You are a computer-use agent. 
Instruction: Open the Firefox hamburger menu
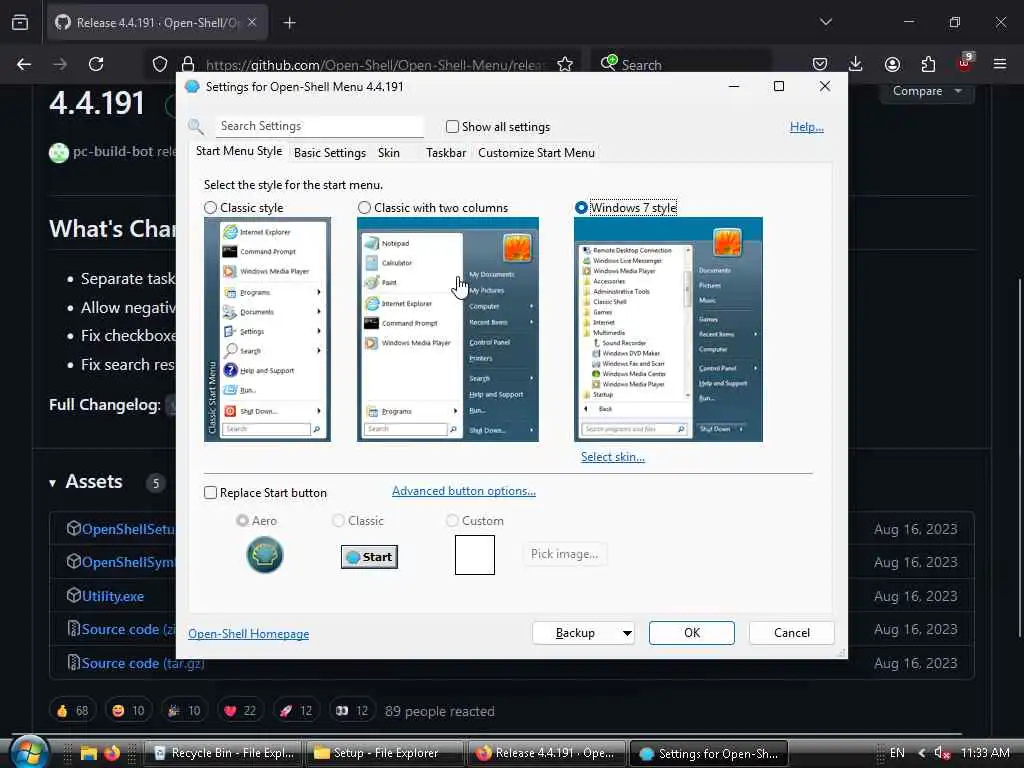tap(1000, 64)
